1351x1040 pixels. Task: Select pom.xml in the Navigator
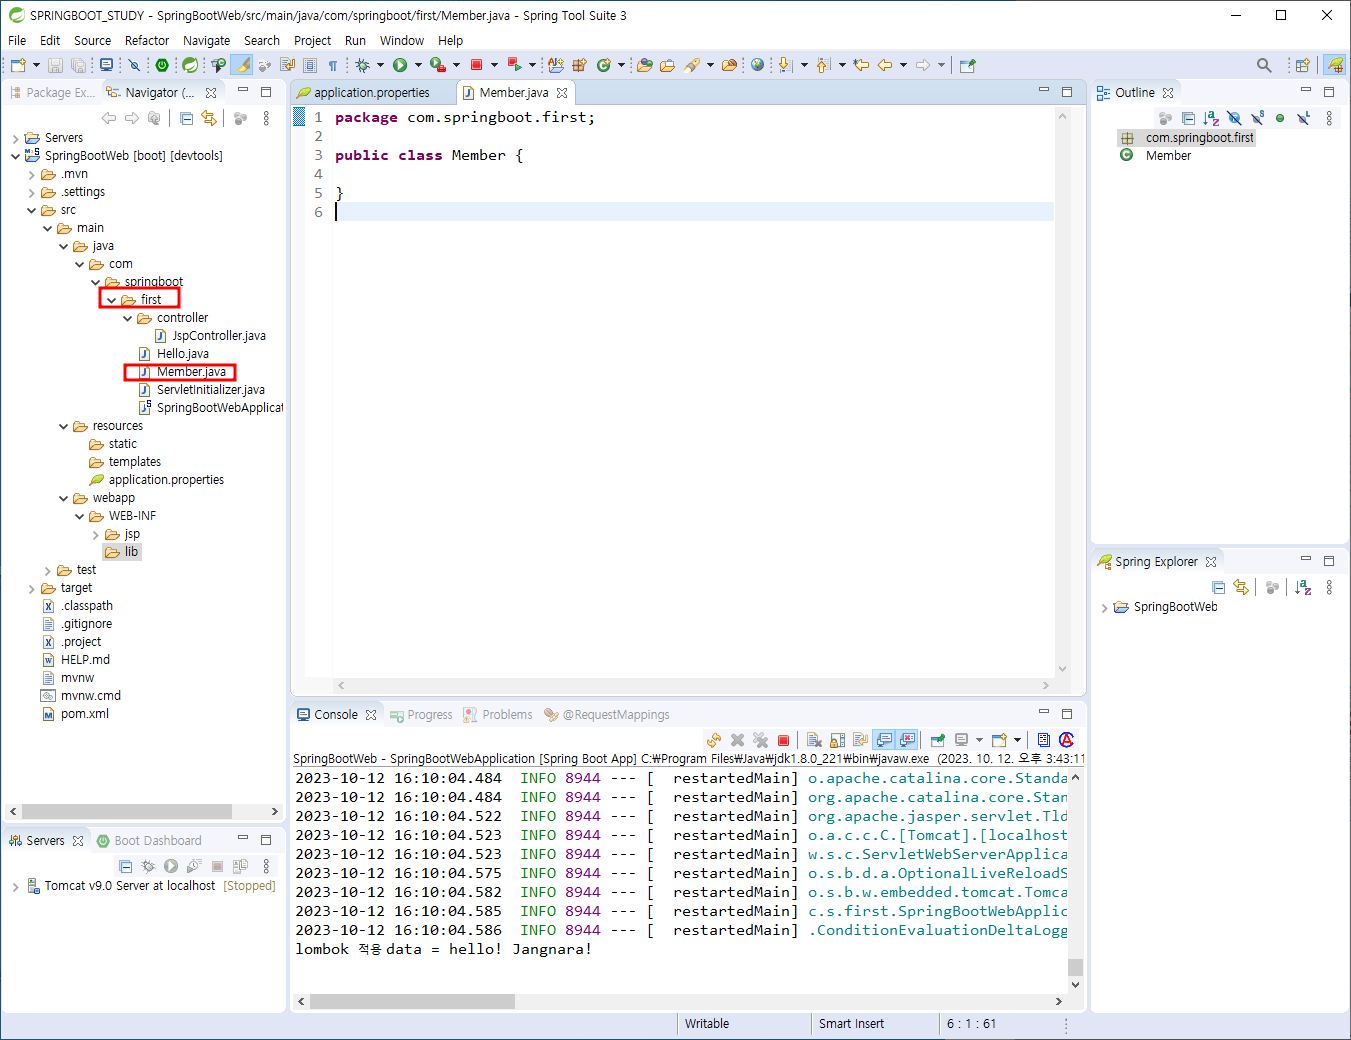pos(75,714)
